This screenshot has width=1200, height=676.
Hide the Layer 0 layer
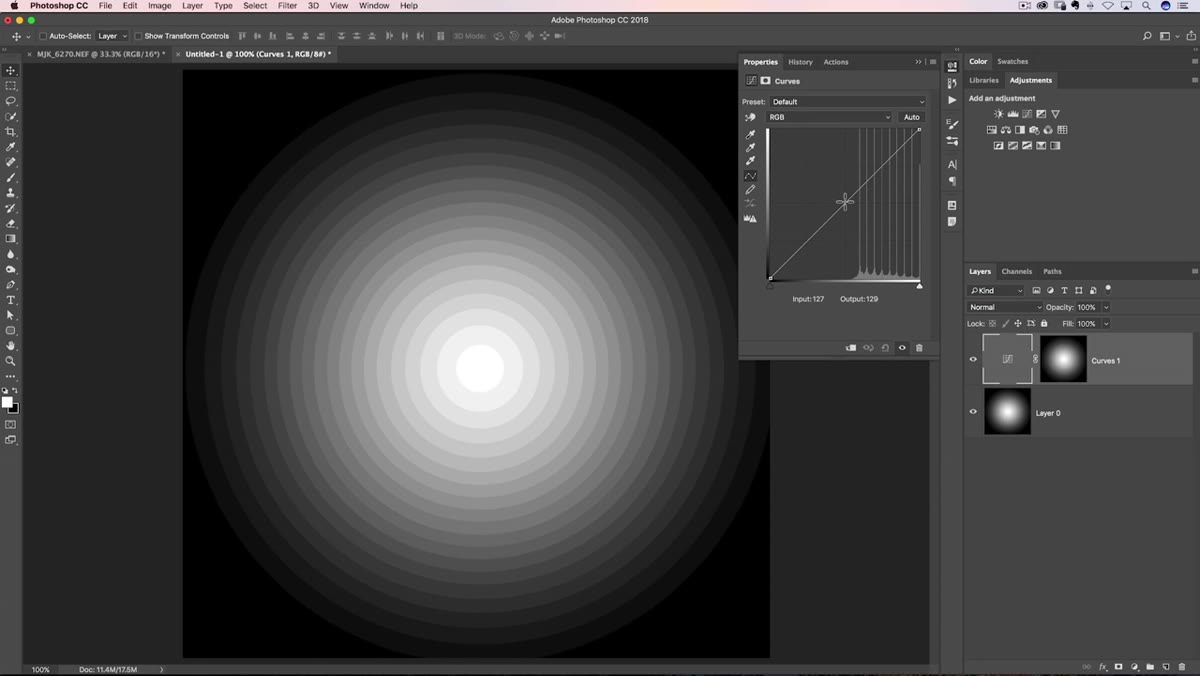tap(973, 411)
